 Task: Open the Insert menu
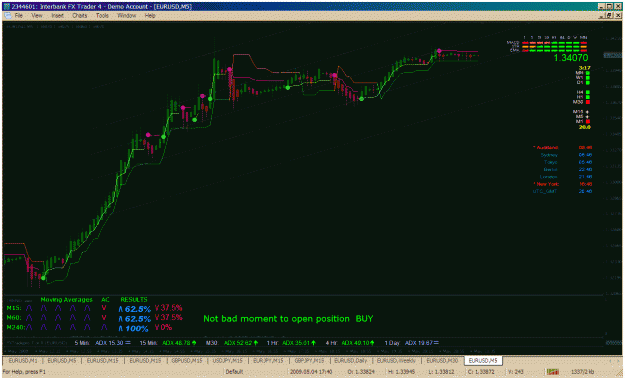click(x=57, y=16)
